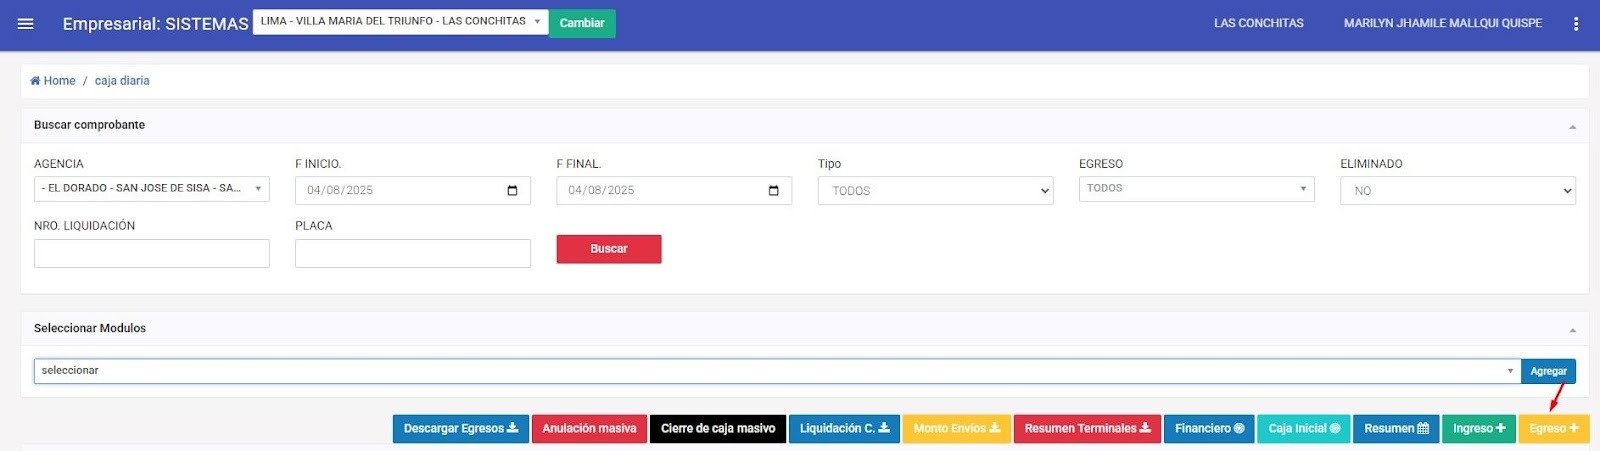Download Resumen Terminales report
This screenshot has width=1600, height=451.
[1086, 429]
